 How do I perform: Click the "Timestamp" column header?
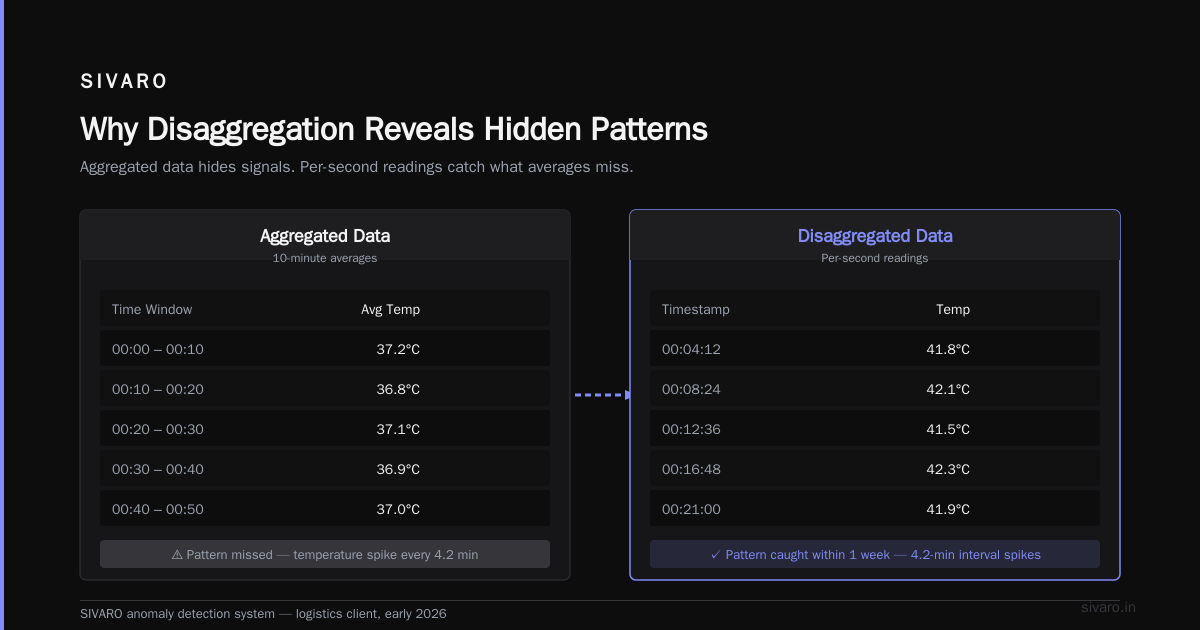coord(696,309)
